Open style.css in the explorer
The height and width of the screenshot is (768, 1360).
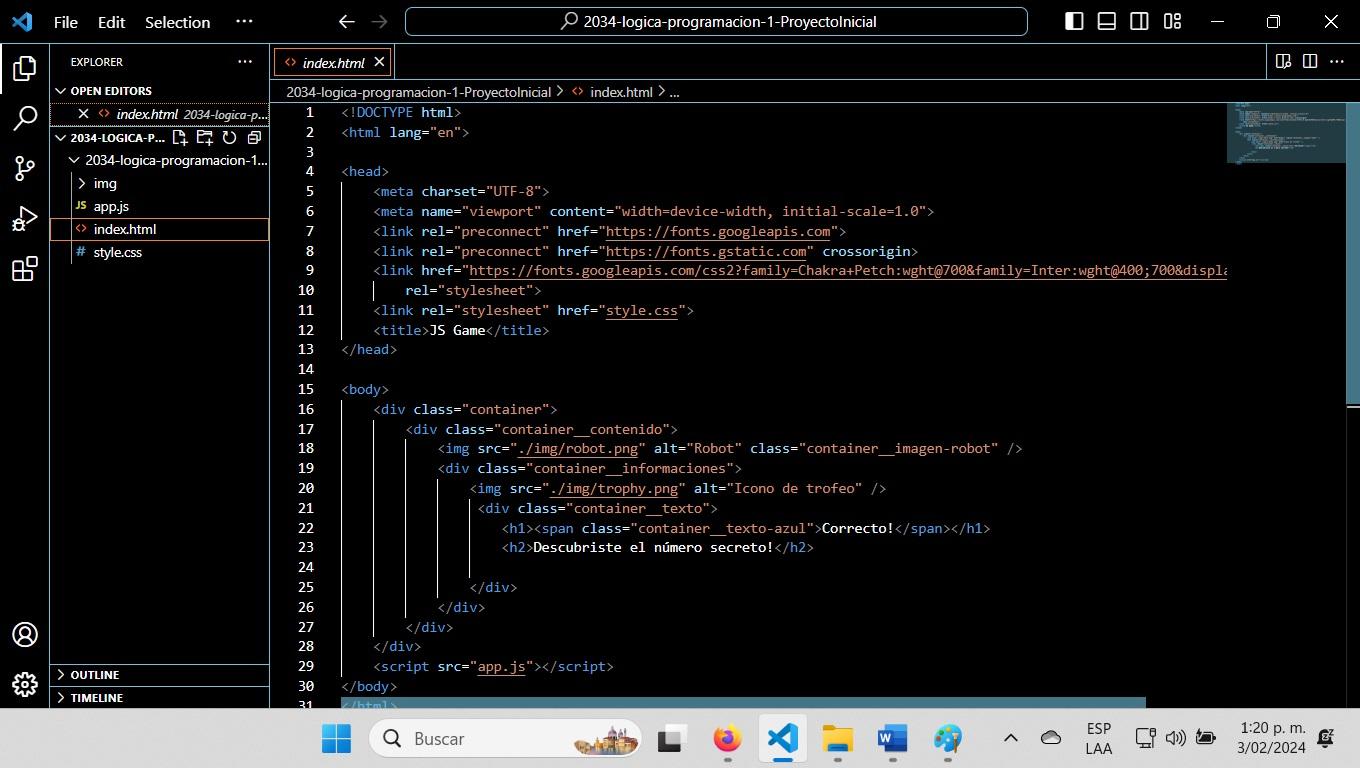click(159, 252)
